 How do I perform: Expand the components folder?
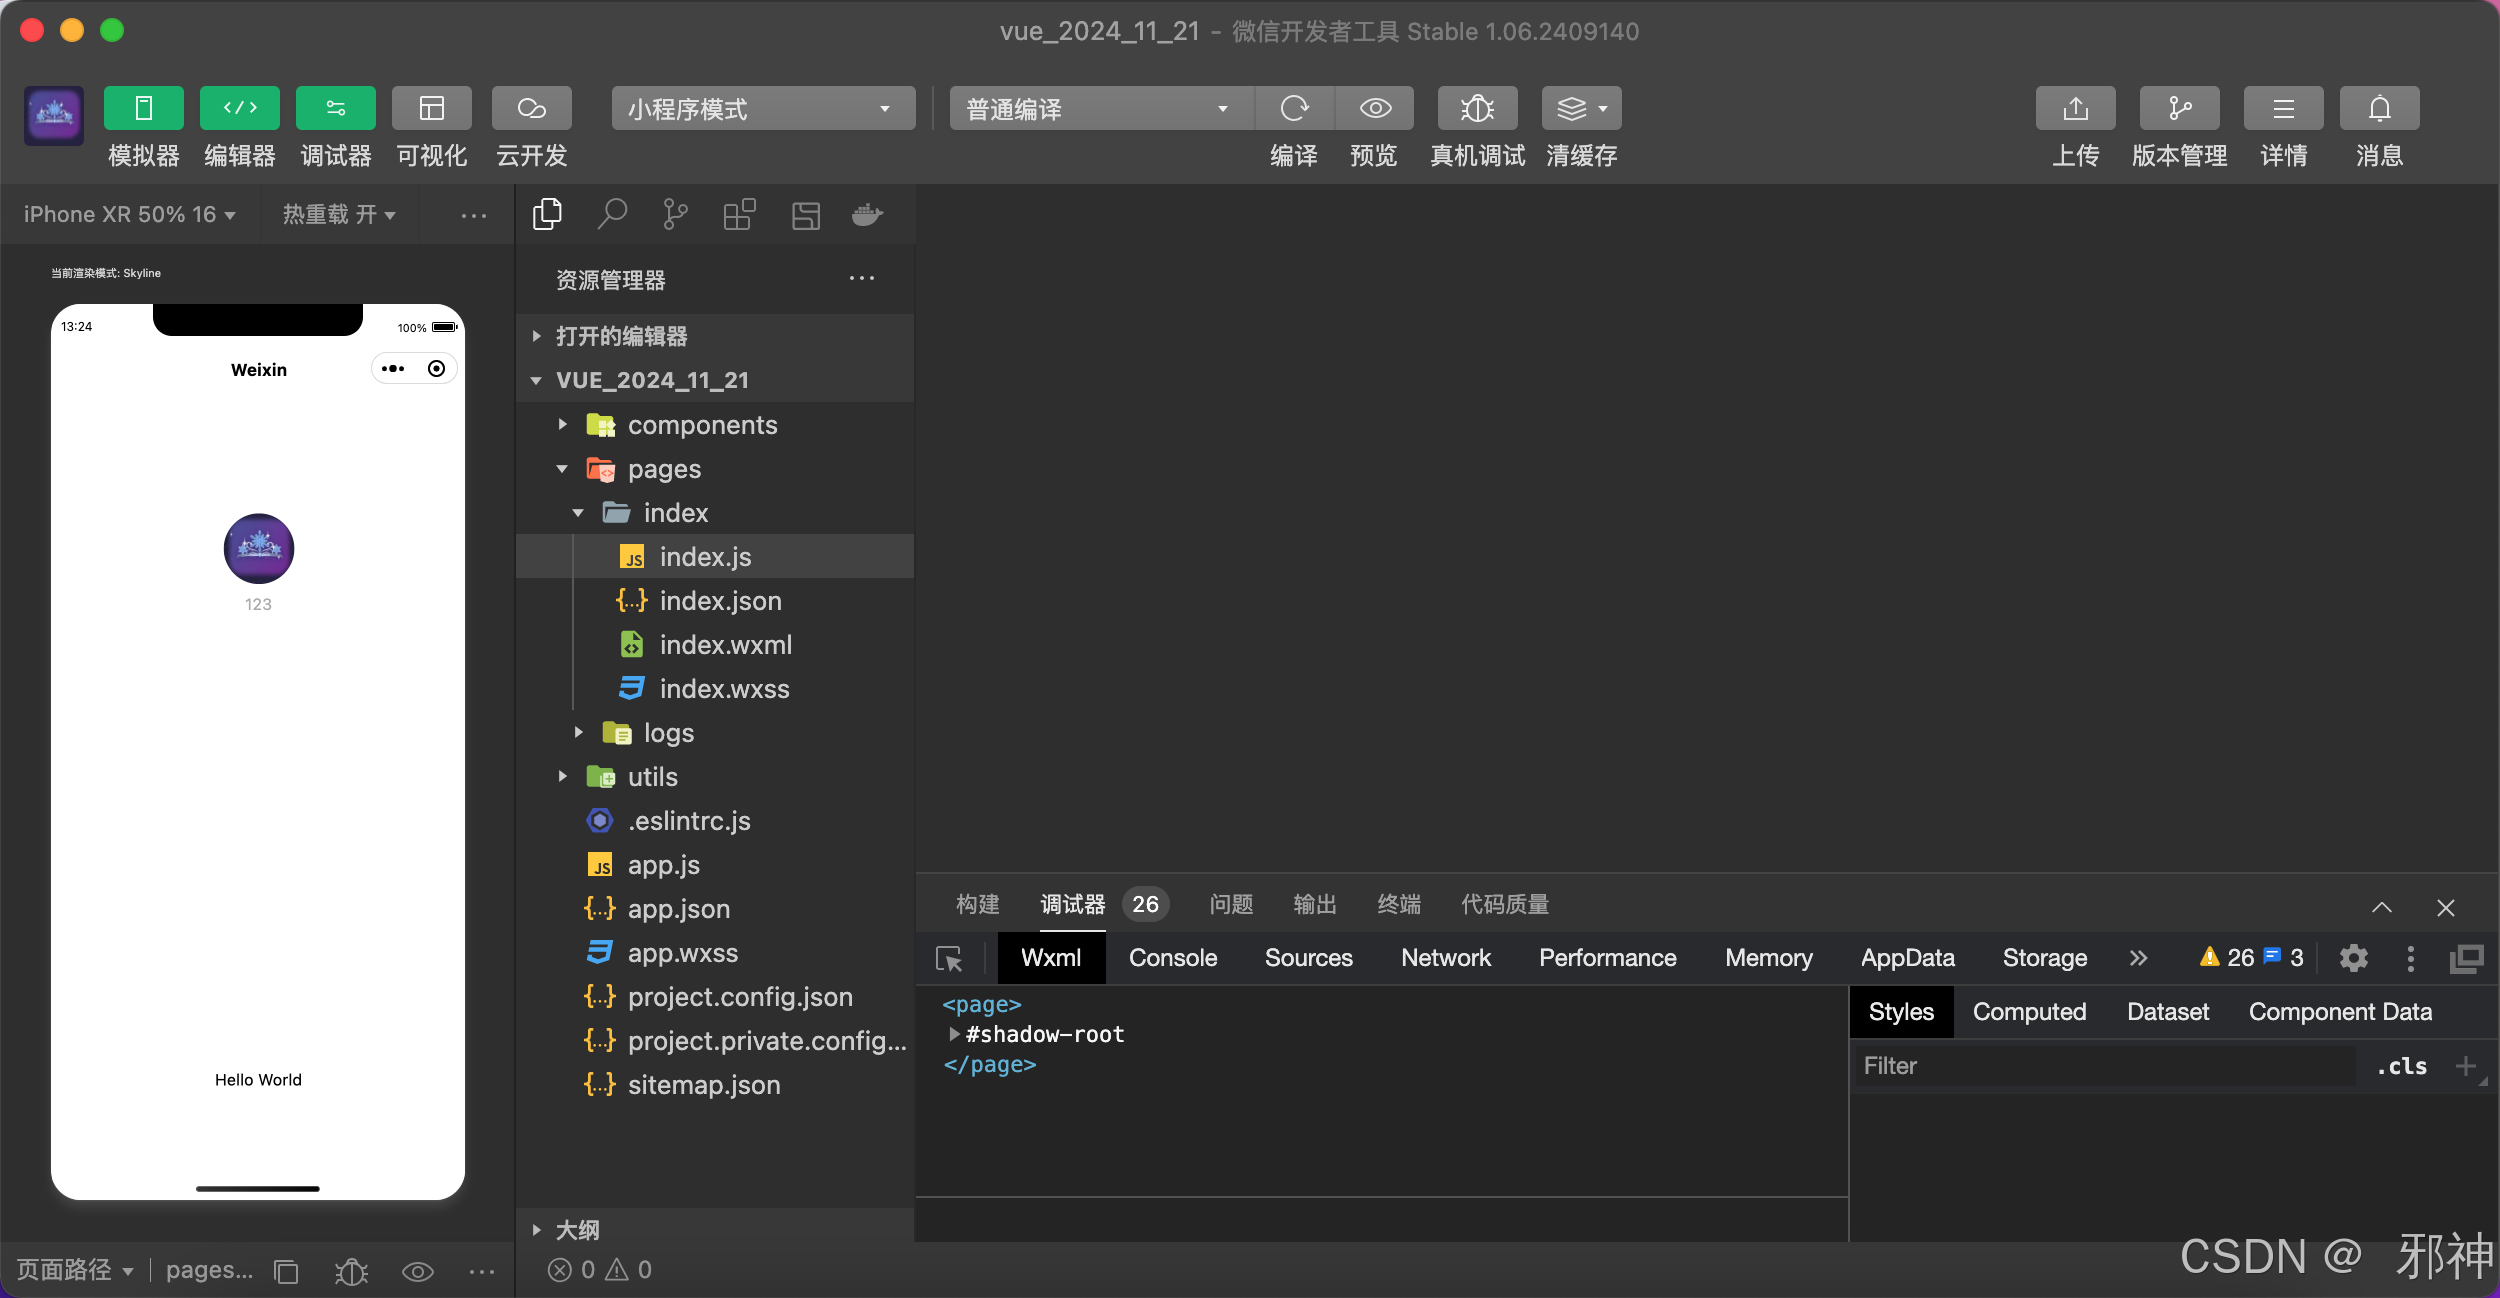(701, 425)
